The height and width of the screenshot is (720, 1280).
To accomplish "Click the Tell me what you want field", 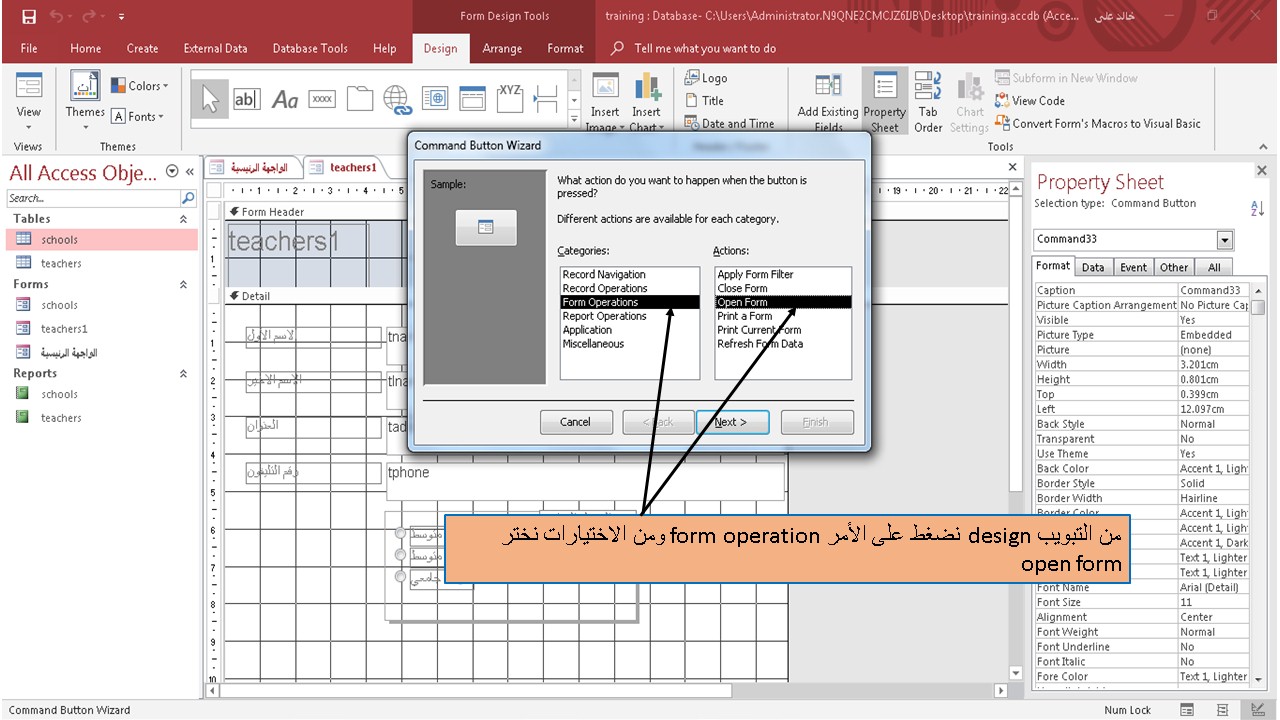I will point(705,48).
